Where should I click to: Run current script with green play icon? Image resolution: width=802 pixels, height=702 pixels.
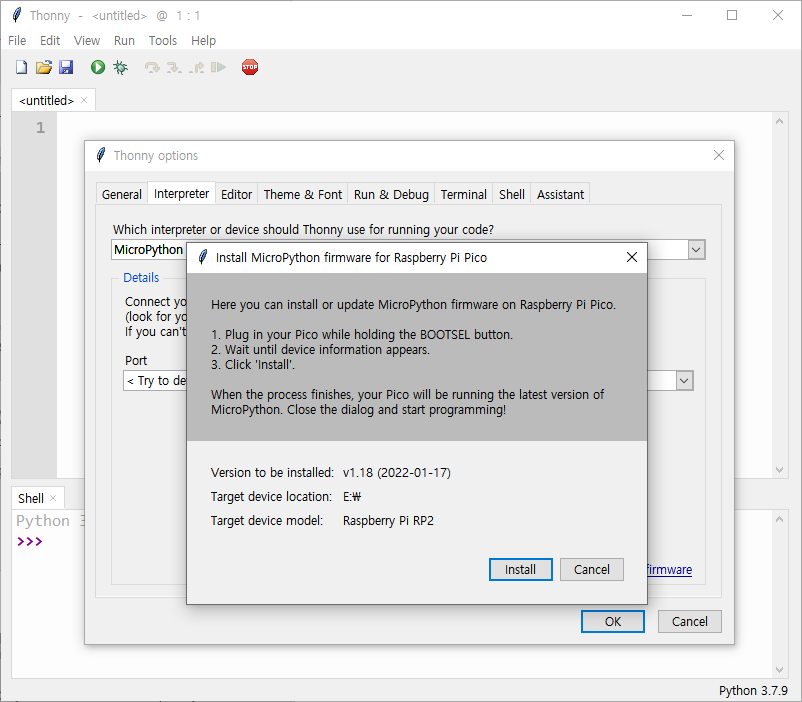(98, 67)
